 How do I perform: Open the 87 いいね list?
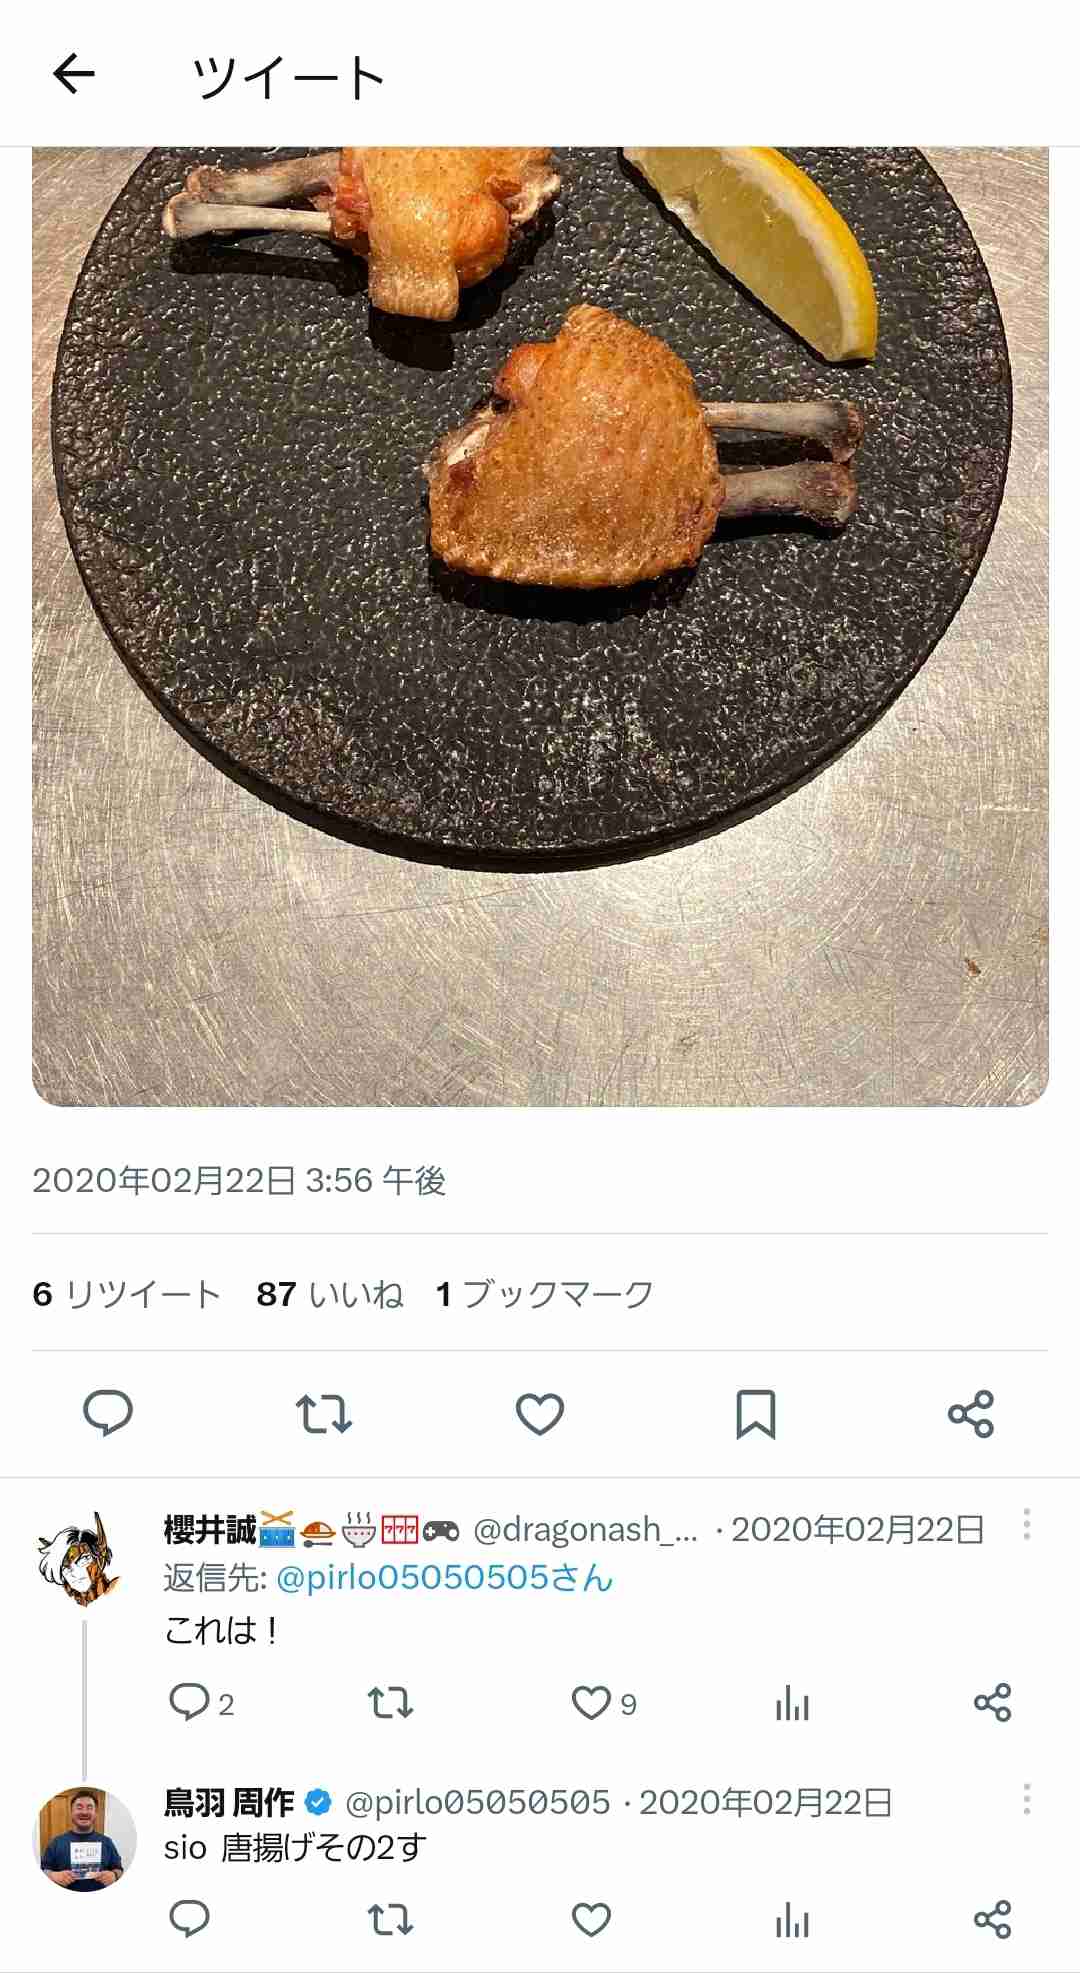pos(330,1294)
